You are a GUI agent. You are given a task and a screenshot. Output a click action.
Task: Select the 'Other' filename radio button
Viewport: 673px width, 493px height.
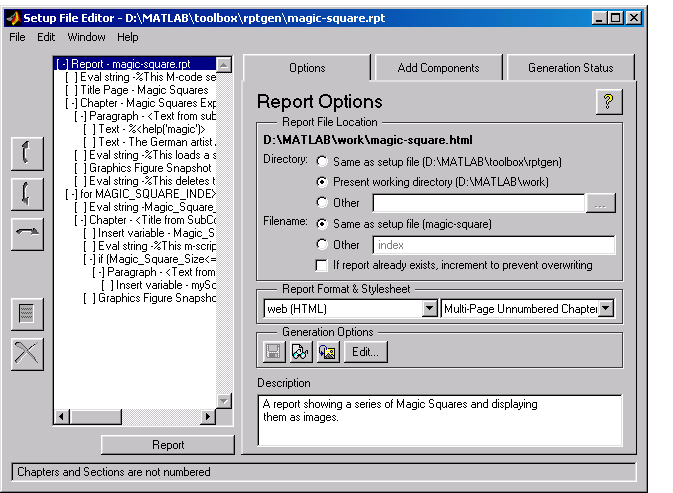pyautogui.click(x=322, y=245)
